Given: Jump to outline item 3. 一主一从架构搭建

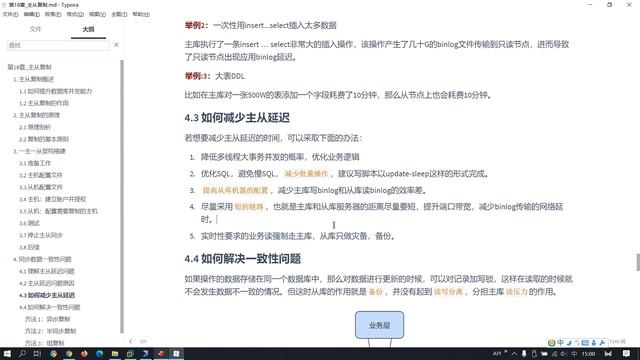Looking at the screenshot, I should click(x=39, y=151).
